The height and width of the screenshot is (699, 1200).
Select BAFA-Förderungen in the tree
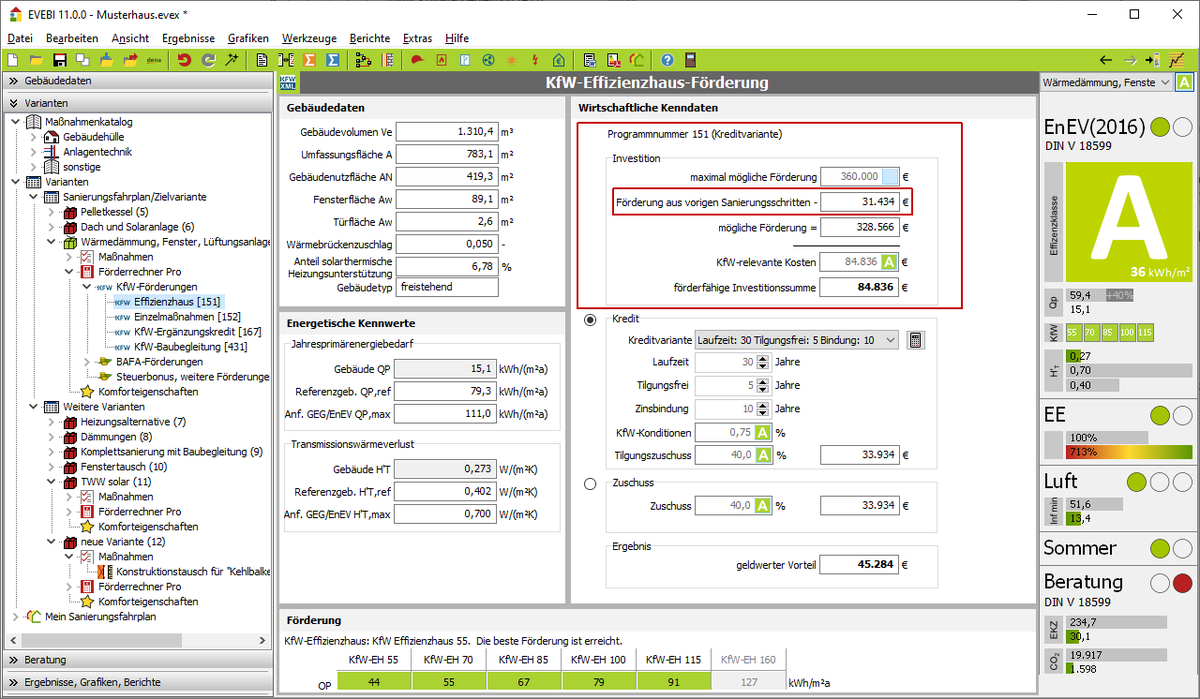tap(160, 362)
